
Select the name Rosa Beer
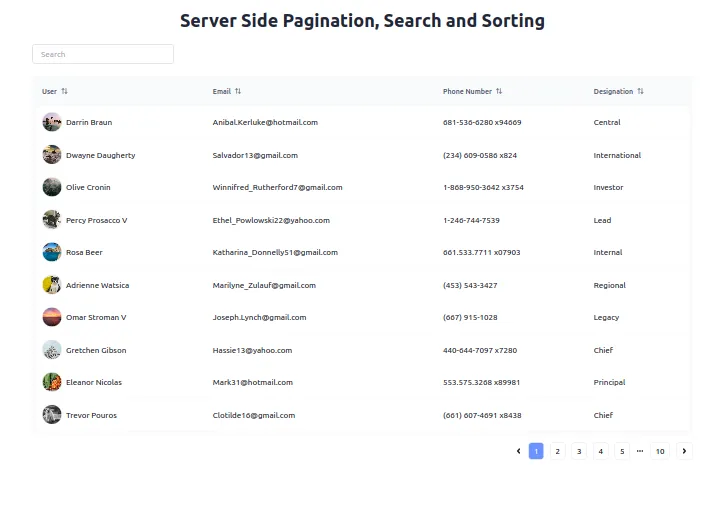84,253
